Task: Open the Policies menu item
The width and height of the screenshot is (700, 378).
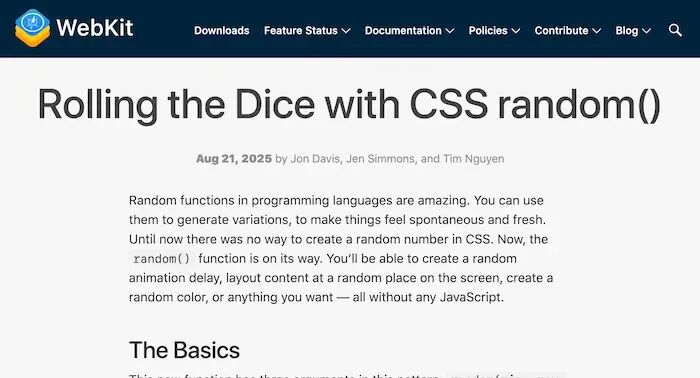Action: 488,30
